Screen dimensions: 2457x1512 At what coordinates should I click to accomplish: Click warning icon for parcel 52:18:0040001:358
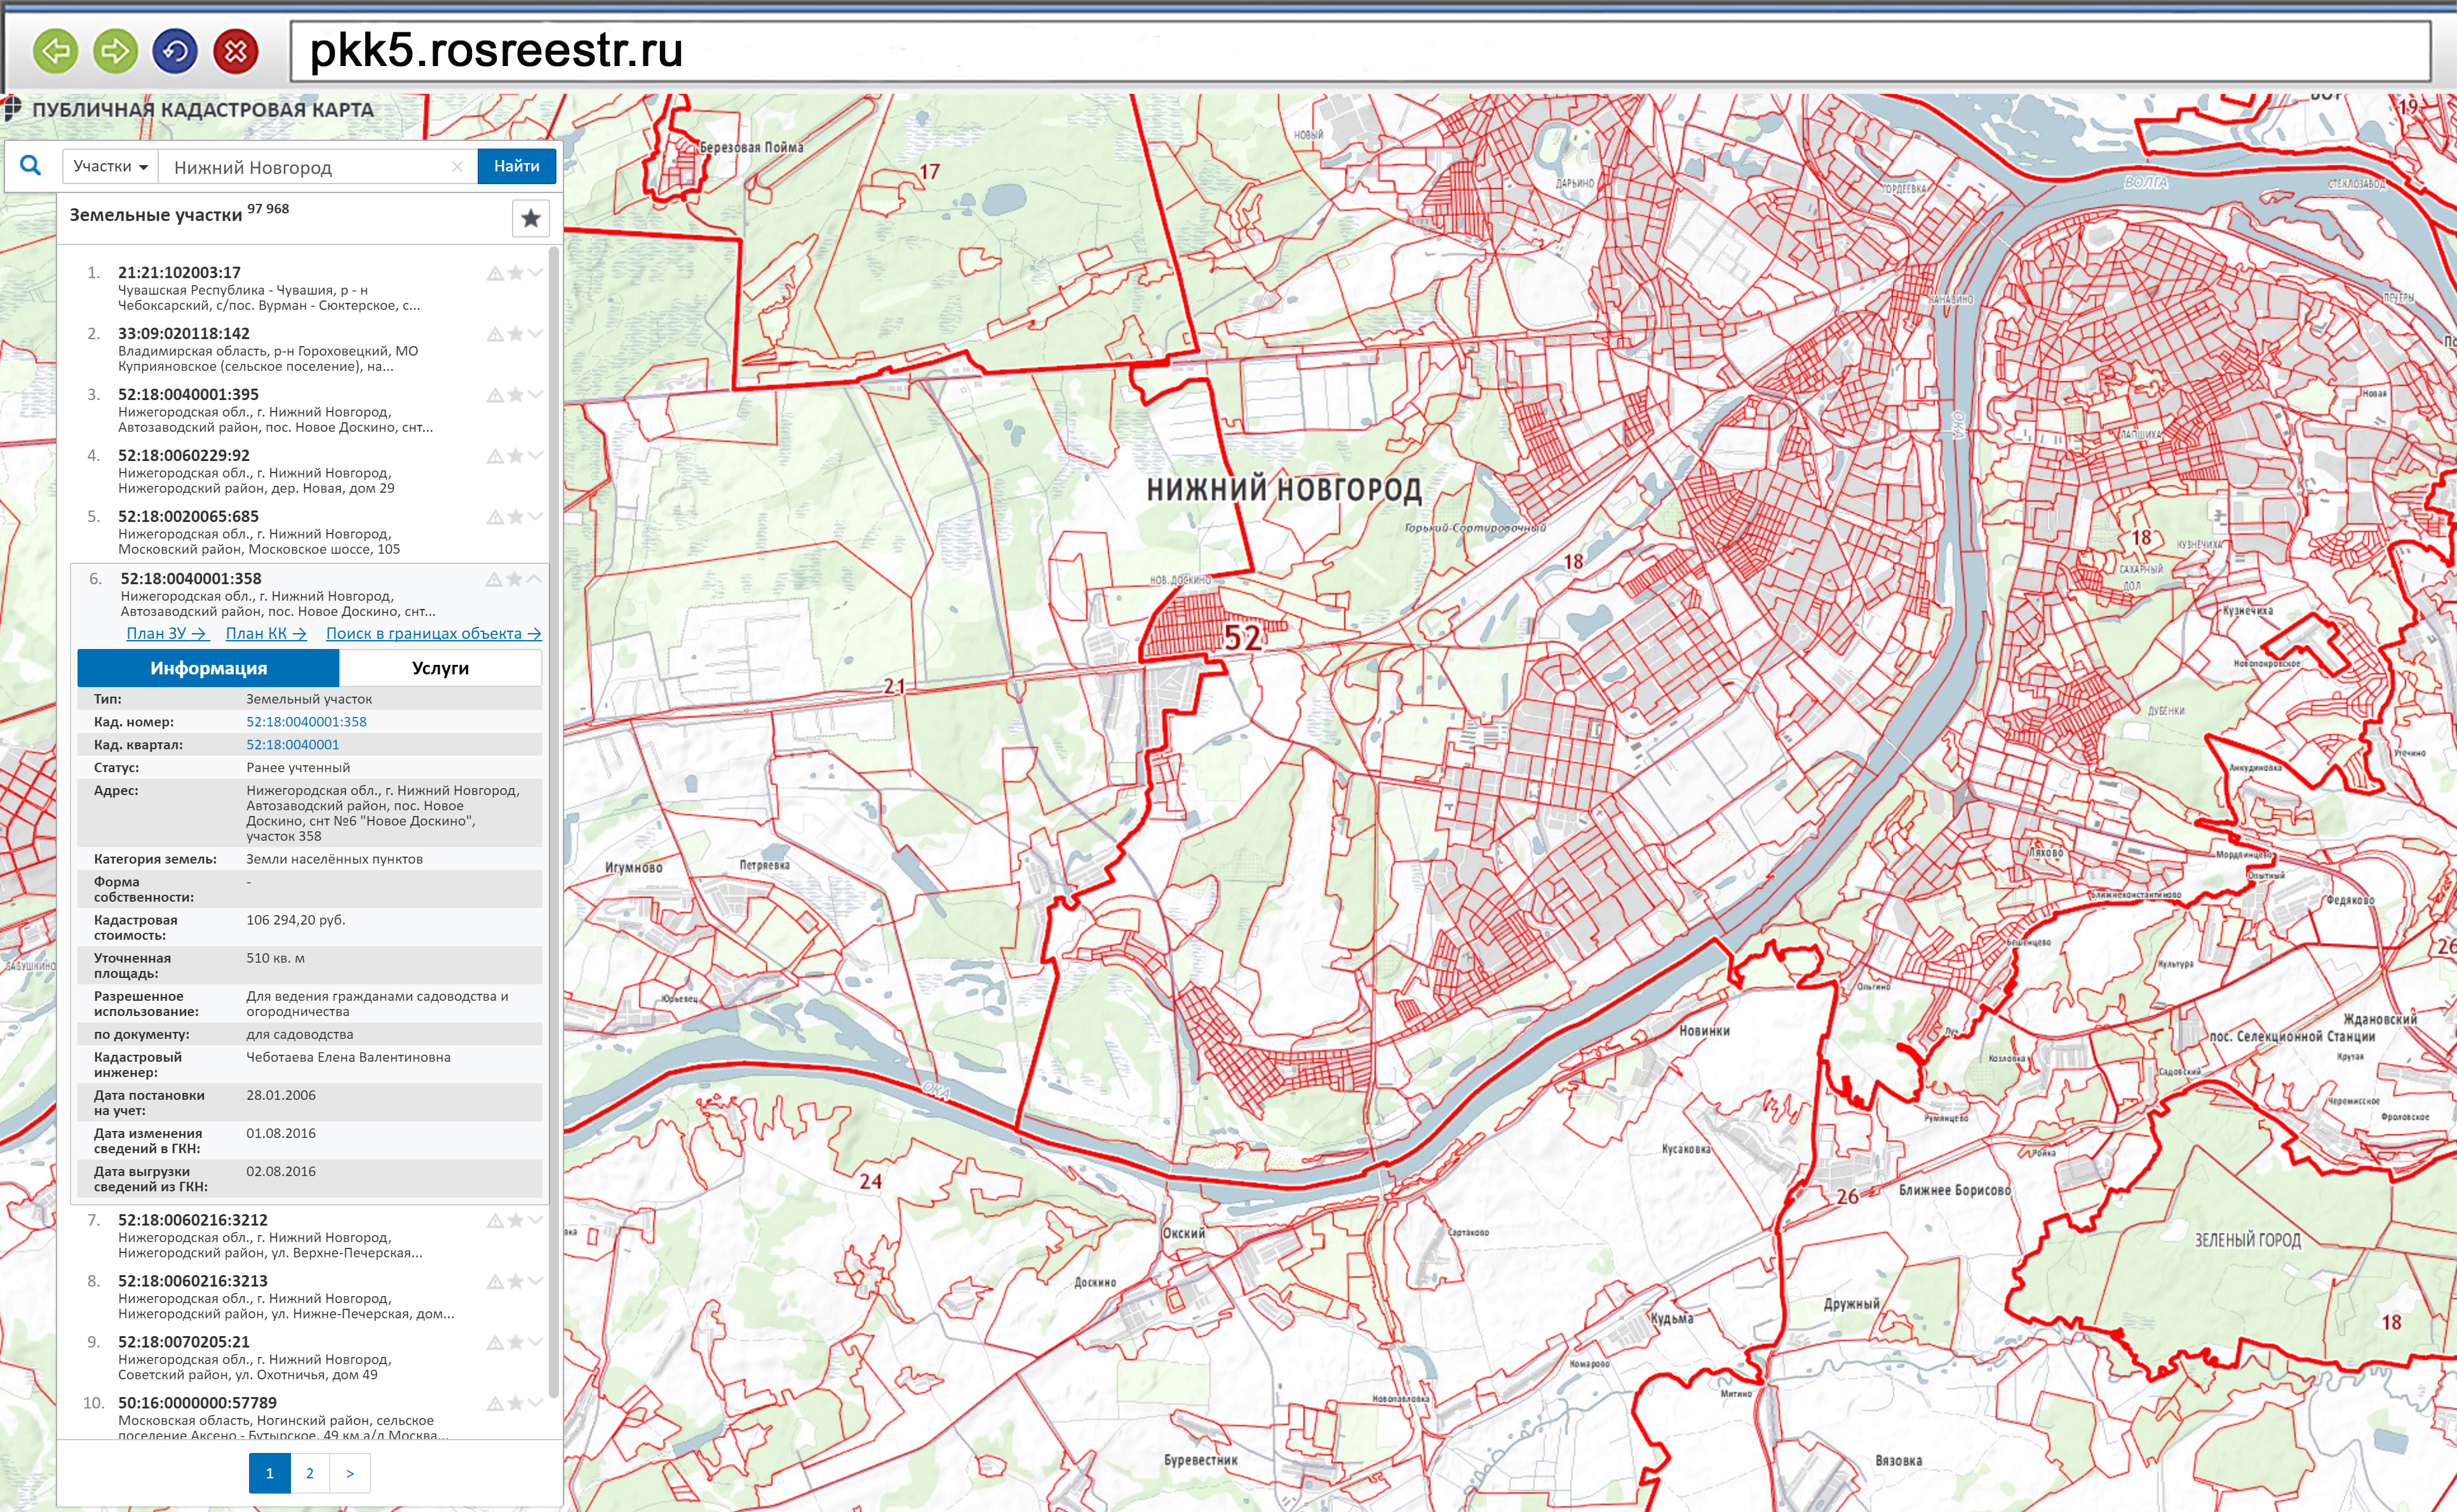494,579
